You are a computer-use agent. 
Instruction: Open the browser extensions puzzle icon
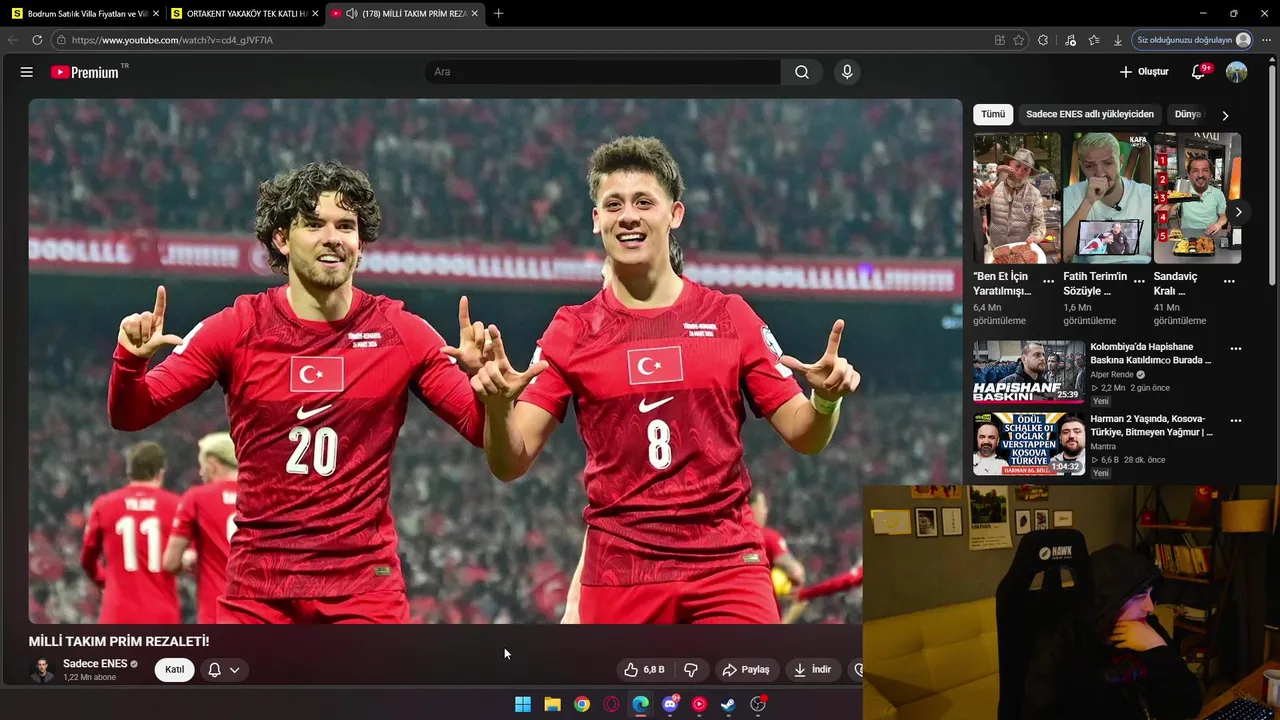pos(1043,40)
